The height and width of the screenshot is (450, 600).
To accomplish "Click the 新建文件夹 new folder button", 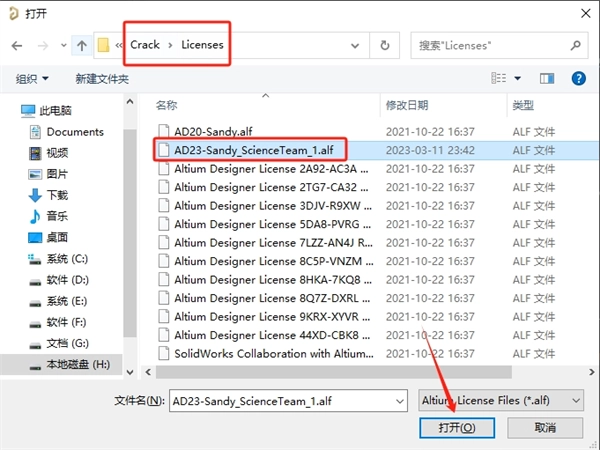I will pyautogui.click(x=101, y=78).
